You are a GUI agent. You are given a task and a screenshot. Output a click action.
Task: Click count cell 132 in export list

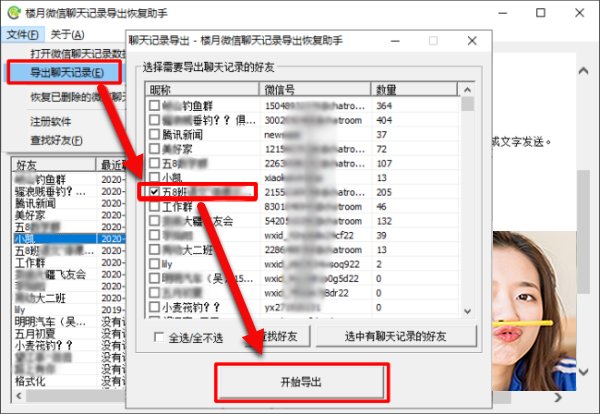click(x=384, y=221)
